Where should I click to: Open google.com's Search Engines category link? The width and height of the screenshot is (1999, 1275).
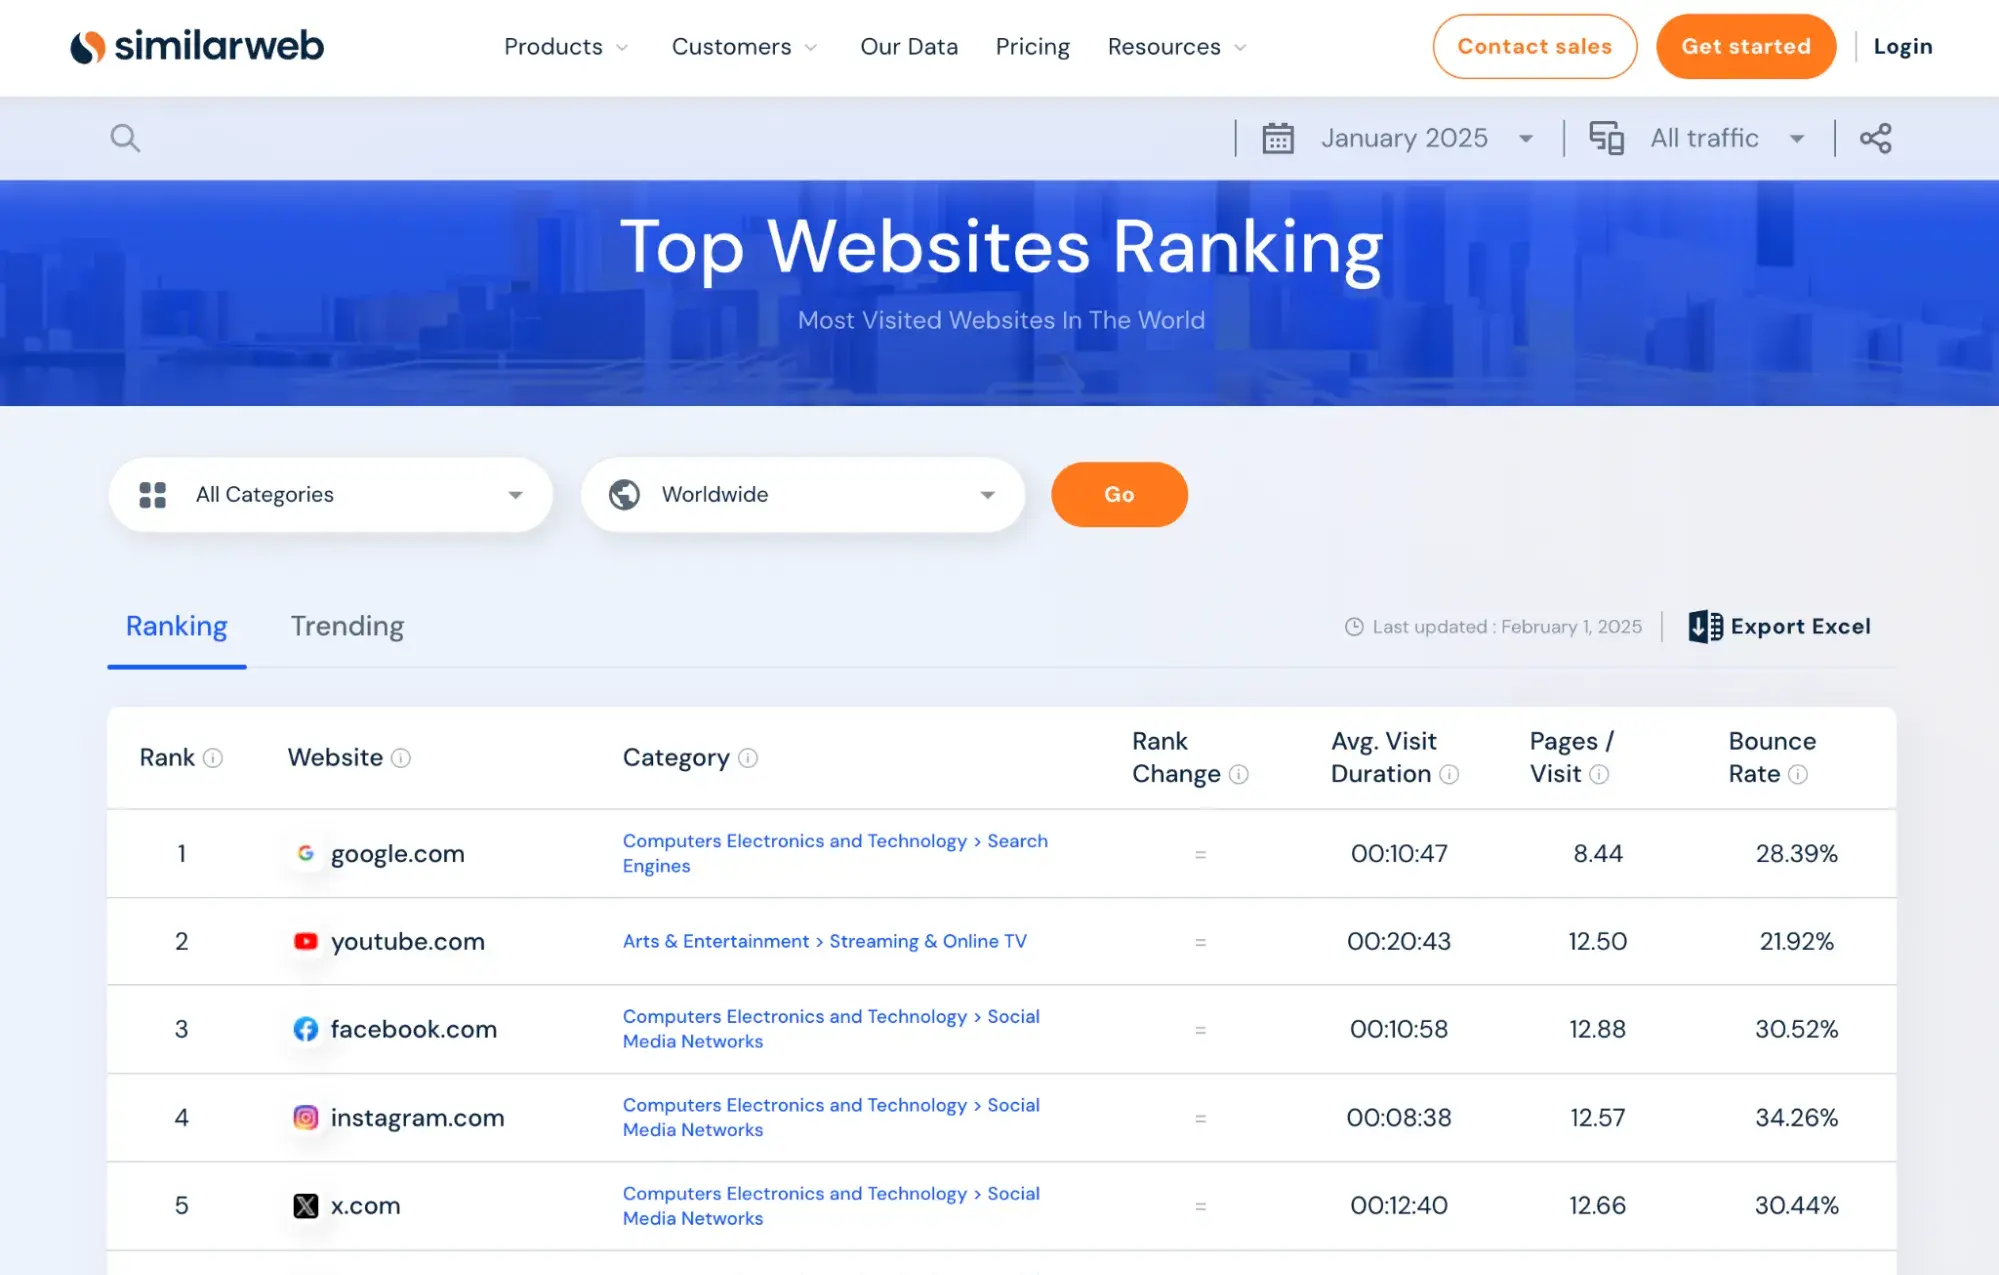835,853
